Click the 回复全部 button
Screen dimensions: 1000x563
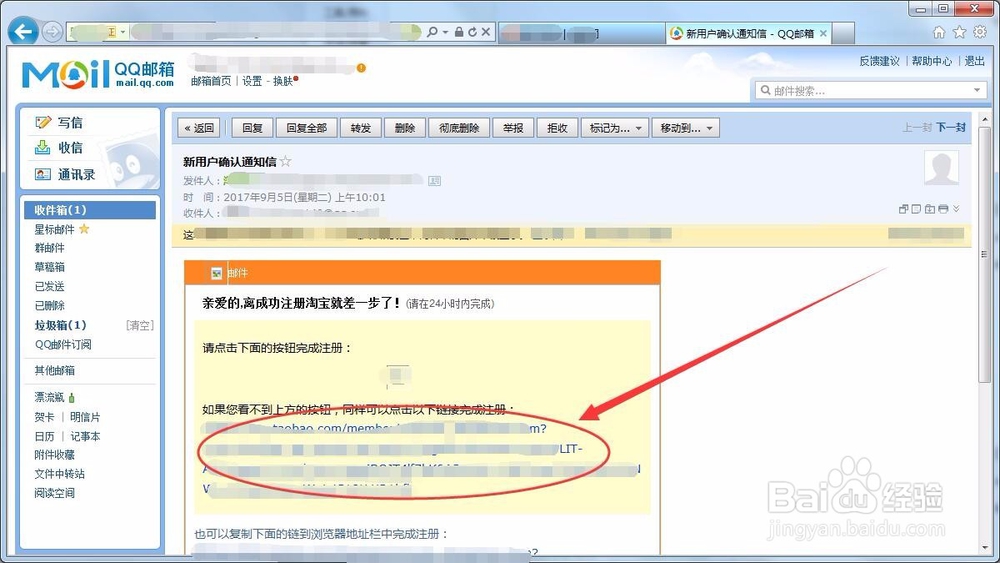tap(306, 128)
